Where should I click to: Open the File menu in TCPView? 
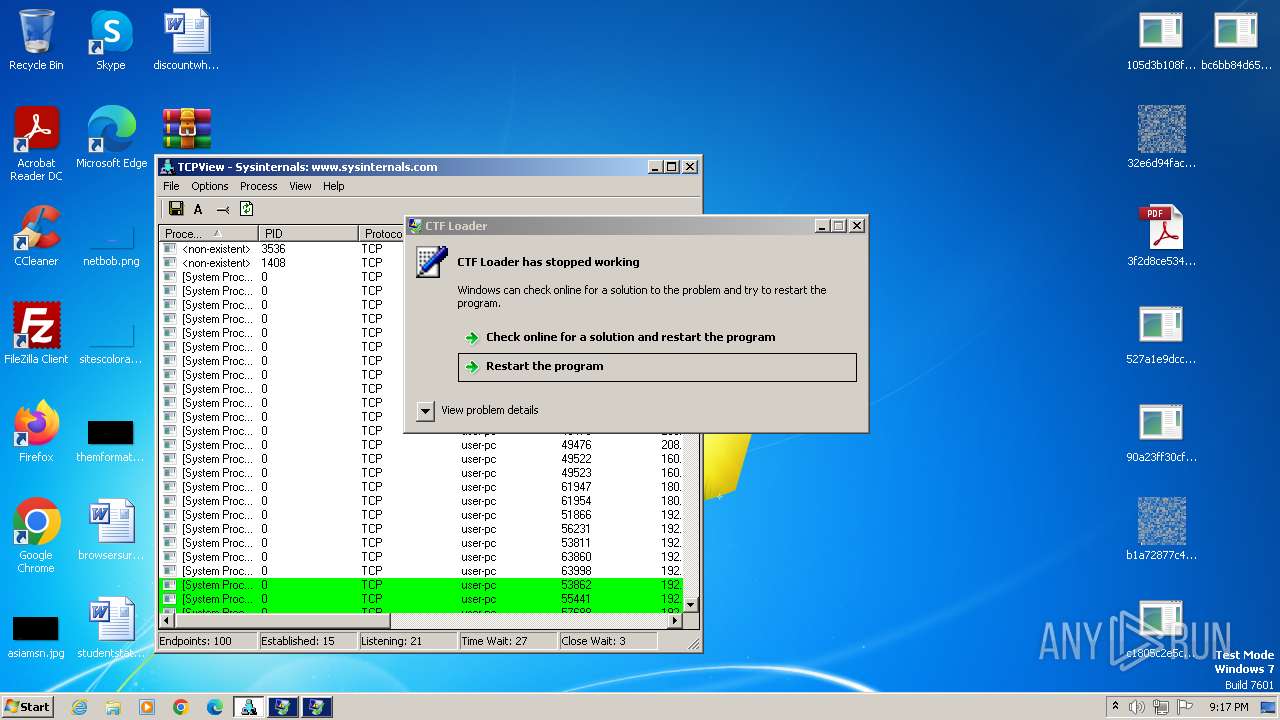coord(171,186)
